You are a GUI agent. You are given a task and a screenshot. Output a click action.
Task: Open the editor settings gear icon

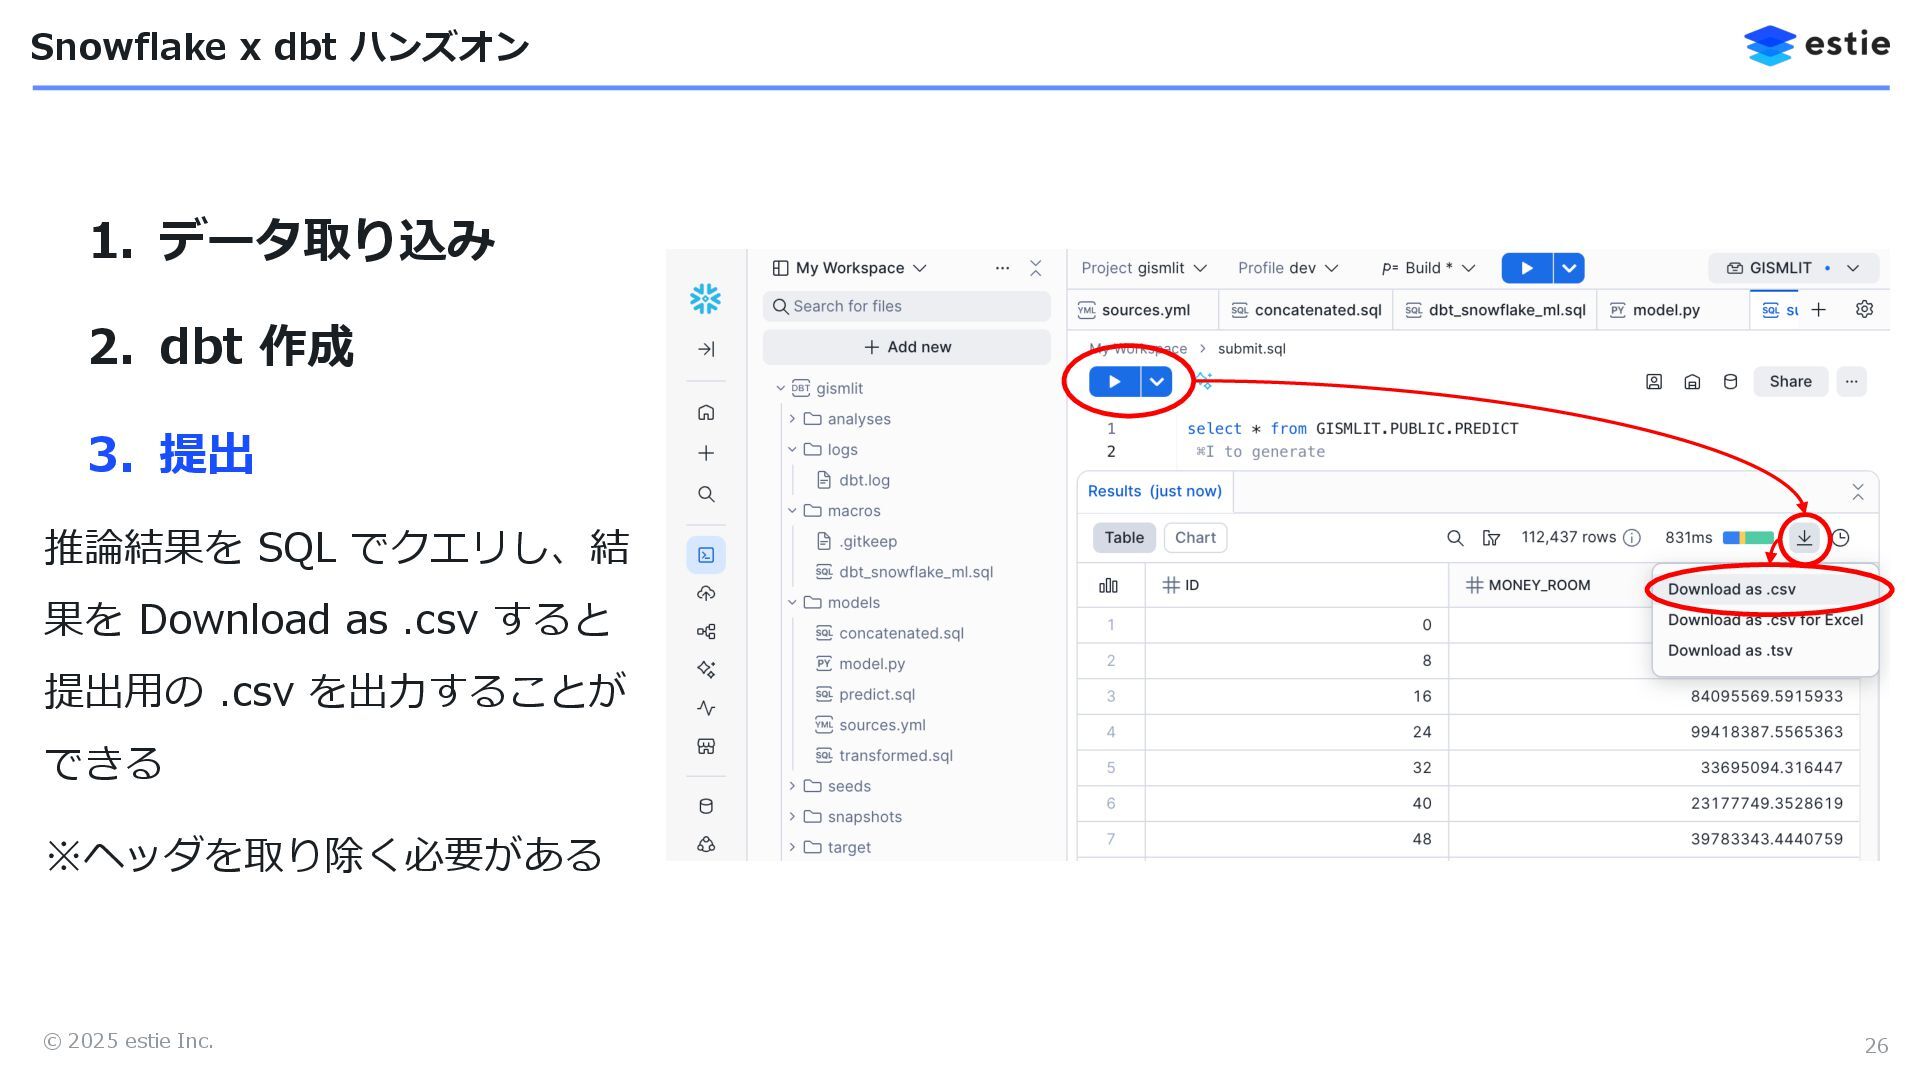tap(1864, 310)
